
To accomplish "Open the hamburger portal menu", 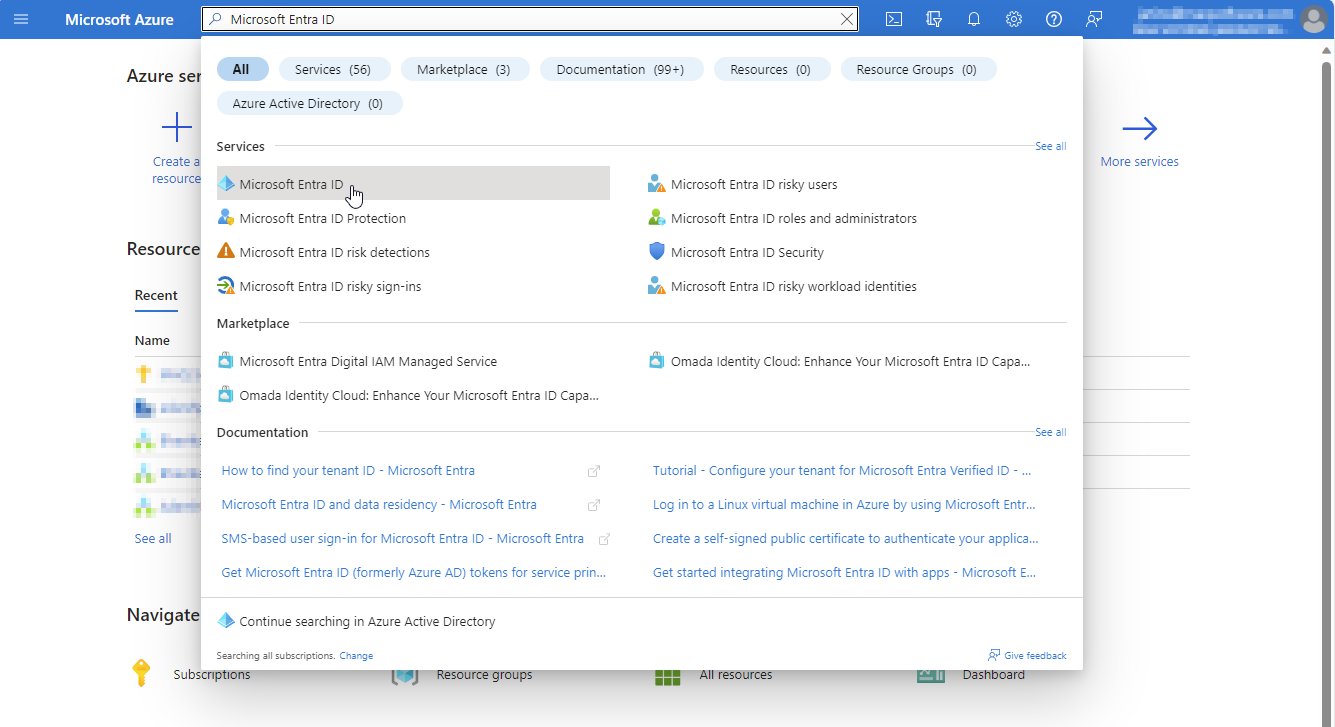I will 21,19.
